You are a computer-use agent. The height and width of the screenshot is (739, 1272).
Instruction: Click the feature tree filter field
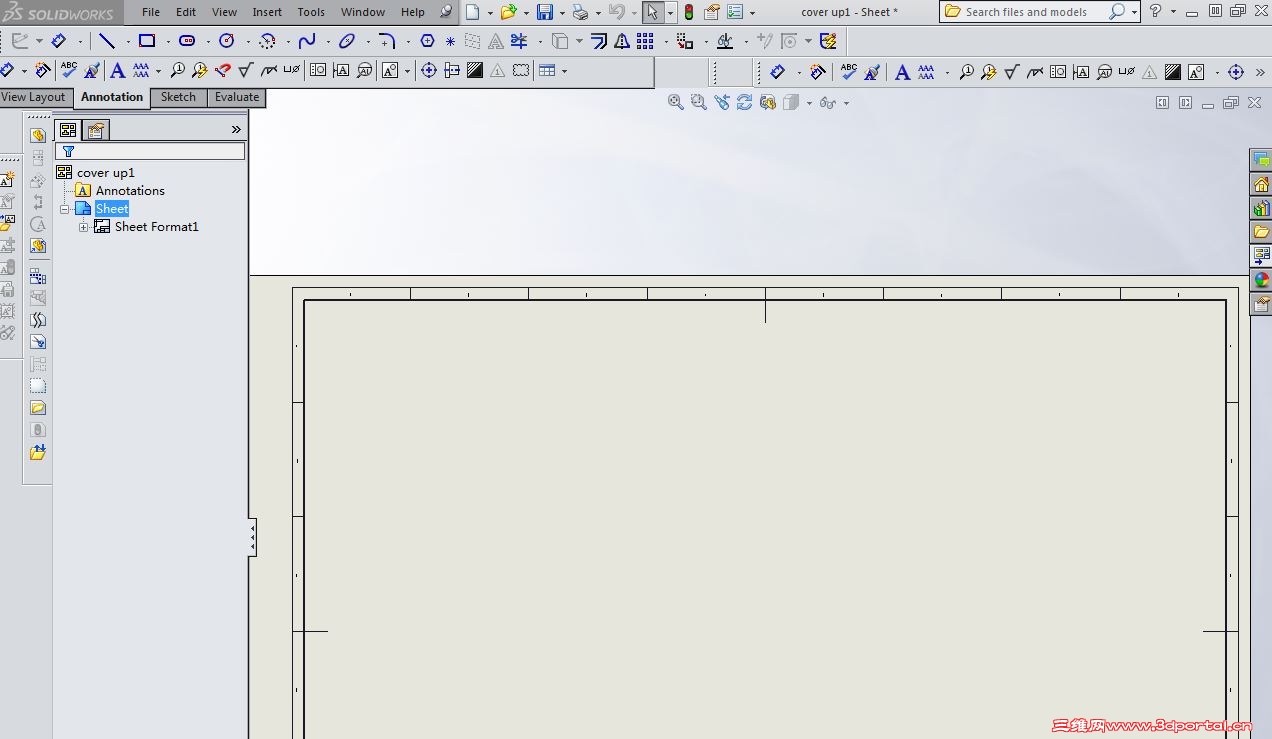pos(150,151)
